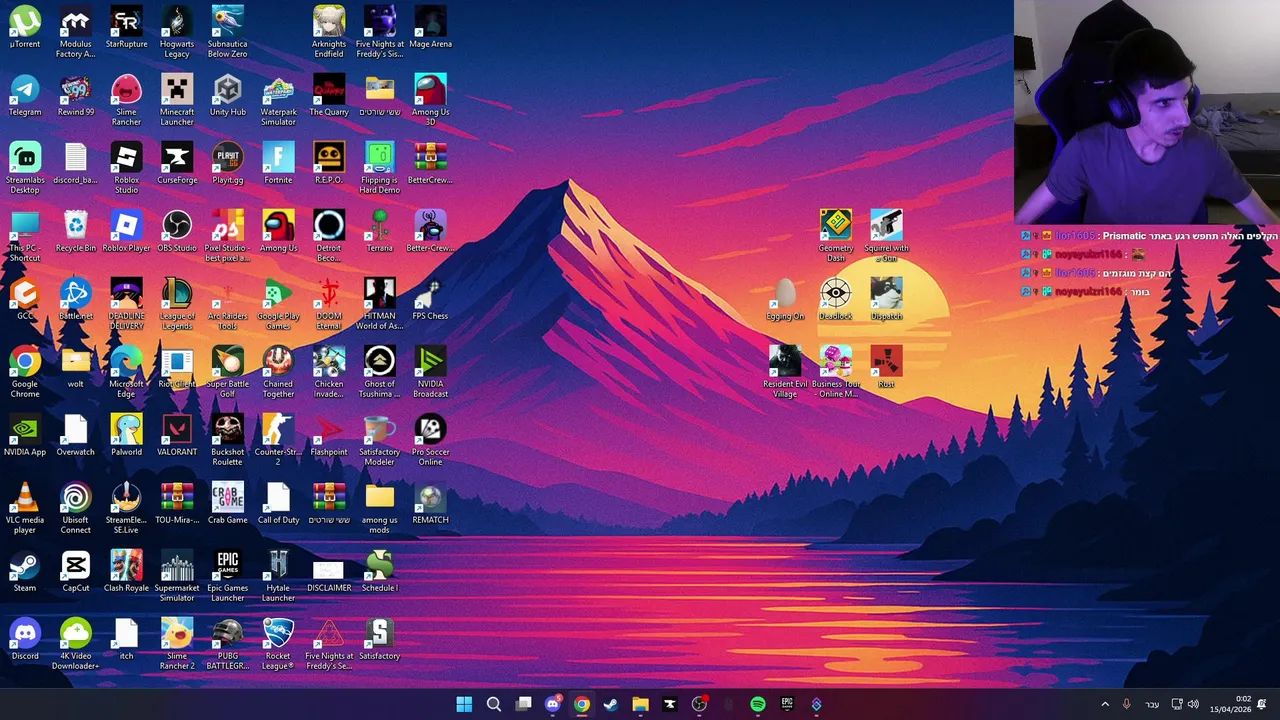The image size is (1280, 720).
Task: Open File Explorer from the taskbar
Action: [x=640, y=704]
